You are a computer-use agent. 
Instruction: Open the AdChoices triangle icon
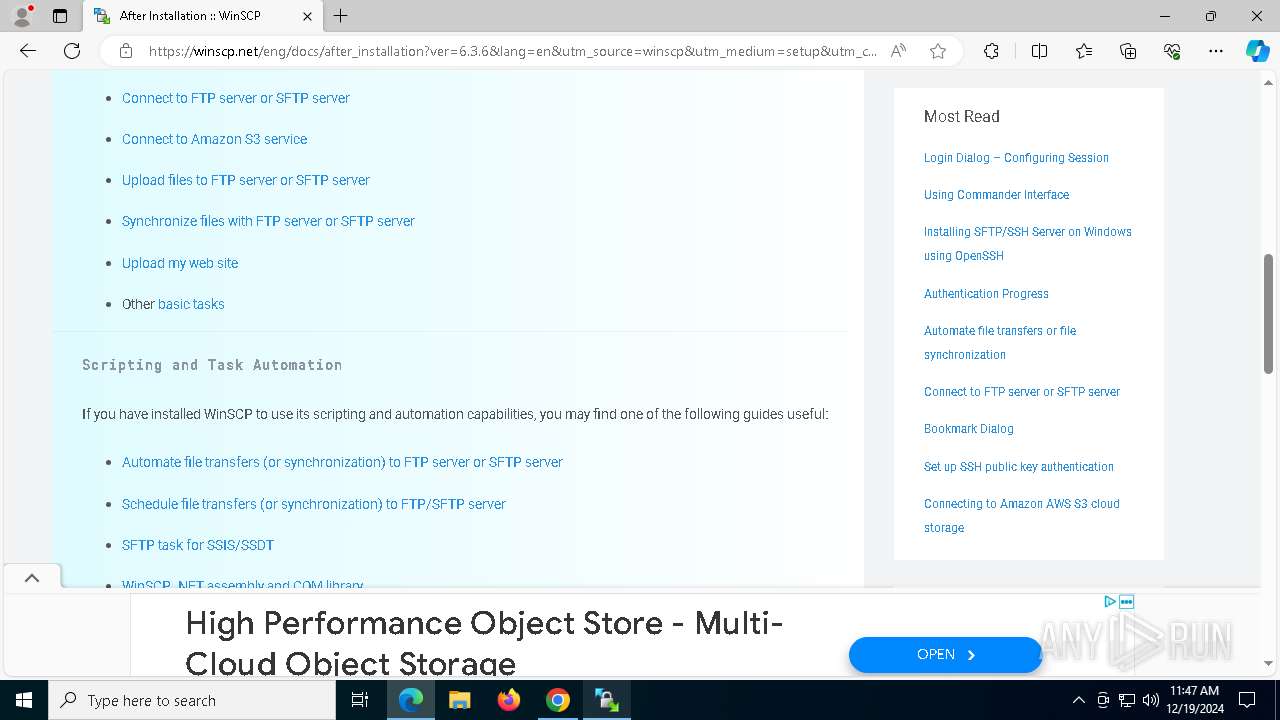(x=1110, y=602)
